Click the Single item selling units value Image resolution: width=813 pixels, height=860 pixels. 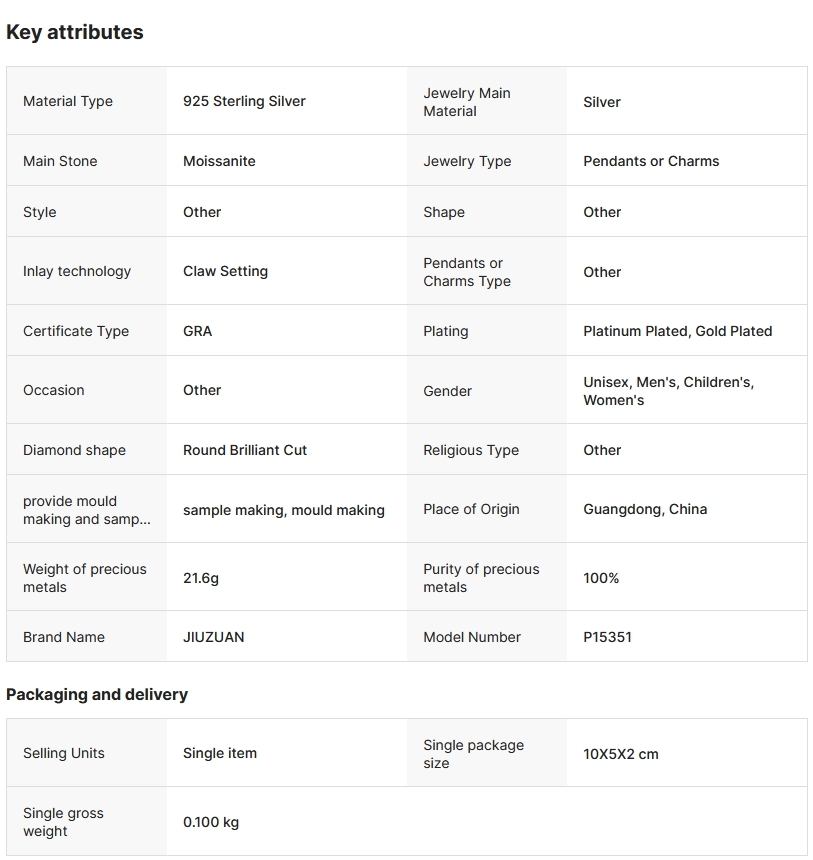220,753
